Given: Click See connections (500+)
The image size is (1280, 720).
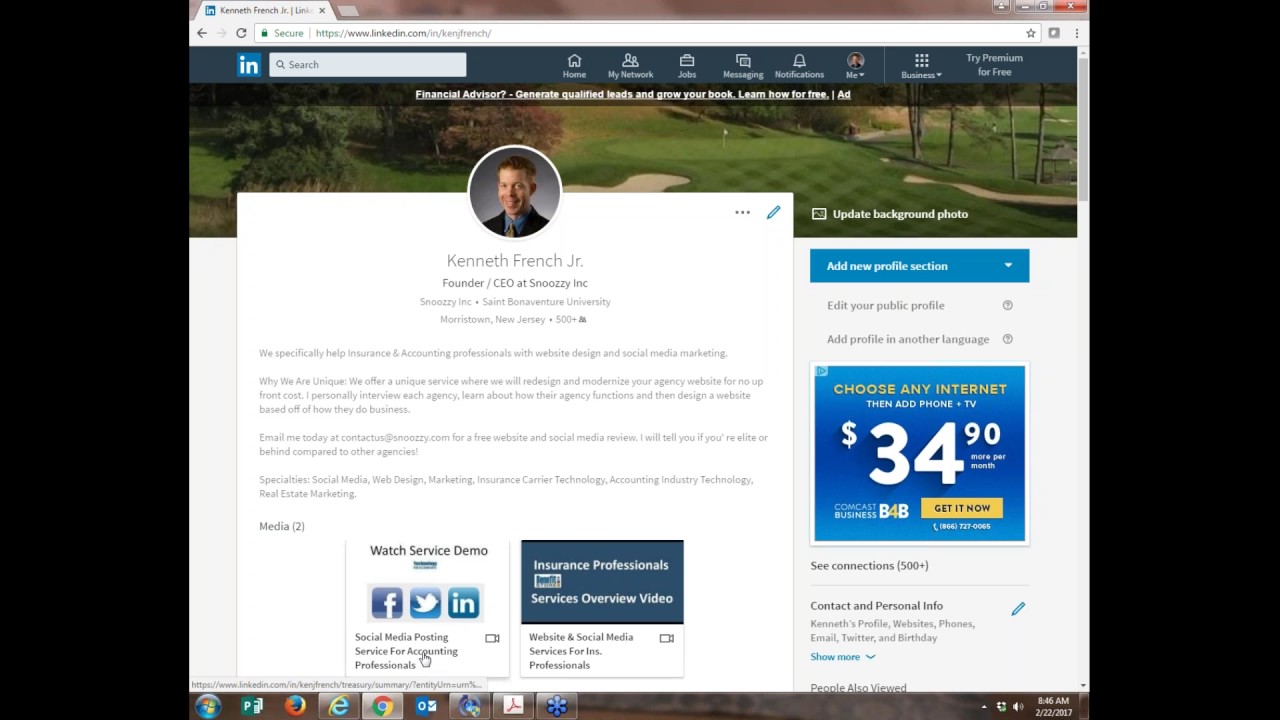Looking at the screenshot, I should click(x=869, y=565).
